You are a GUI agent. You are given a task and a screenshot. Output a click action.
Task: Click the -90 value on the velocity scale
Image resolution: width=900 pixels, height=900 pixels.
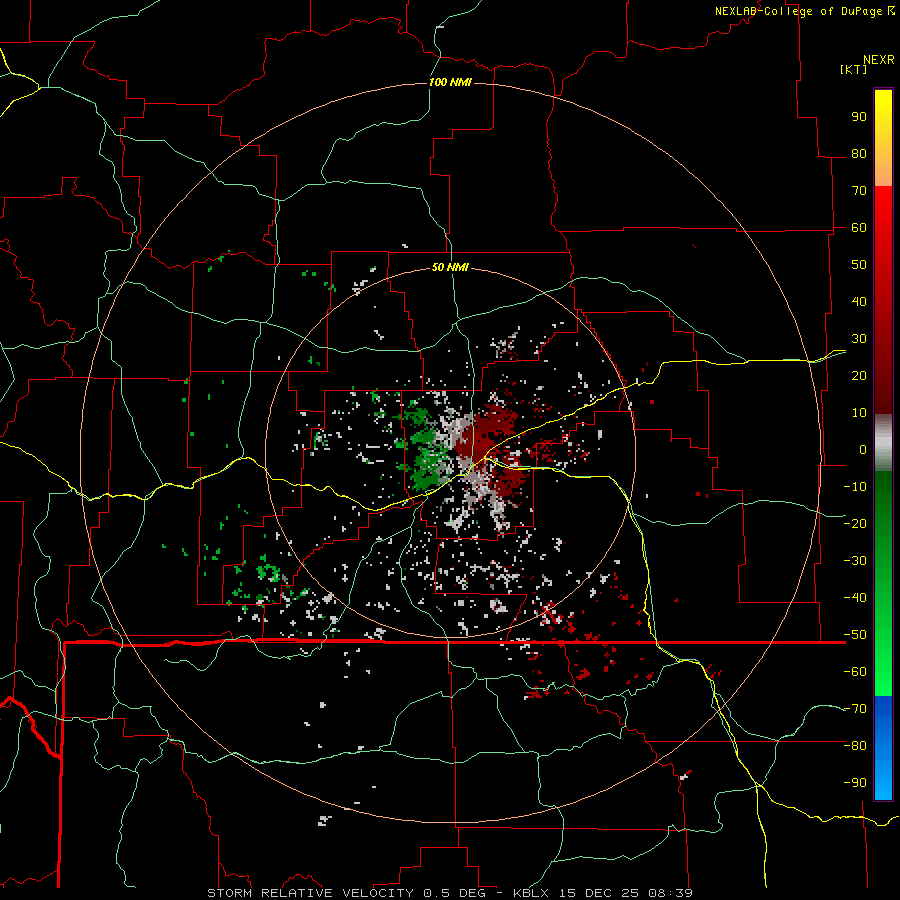(x=855, y=783)
